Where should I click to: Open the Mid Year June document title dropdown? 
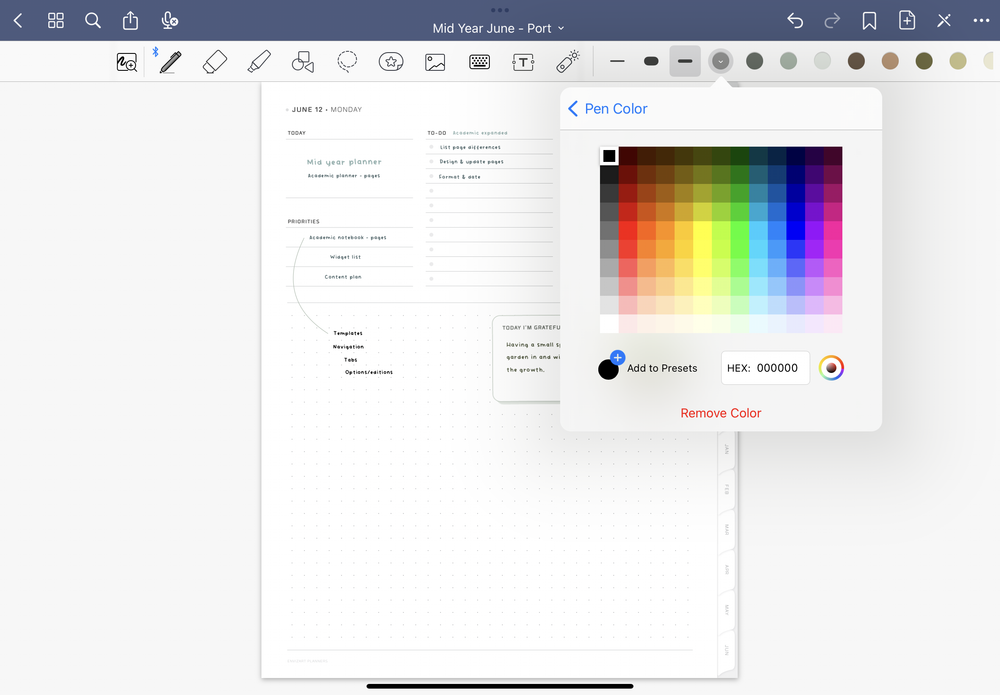tap(498, 28)
